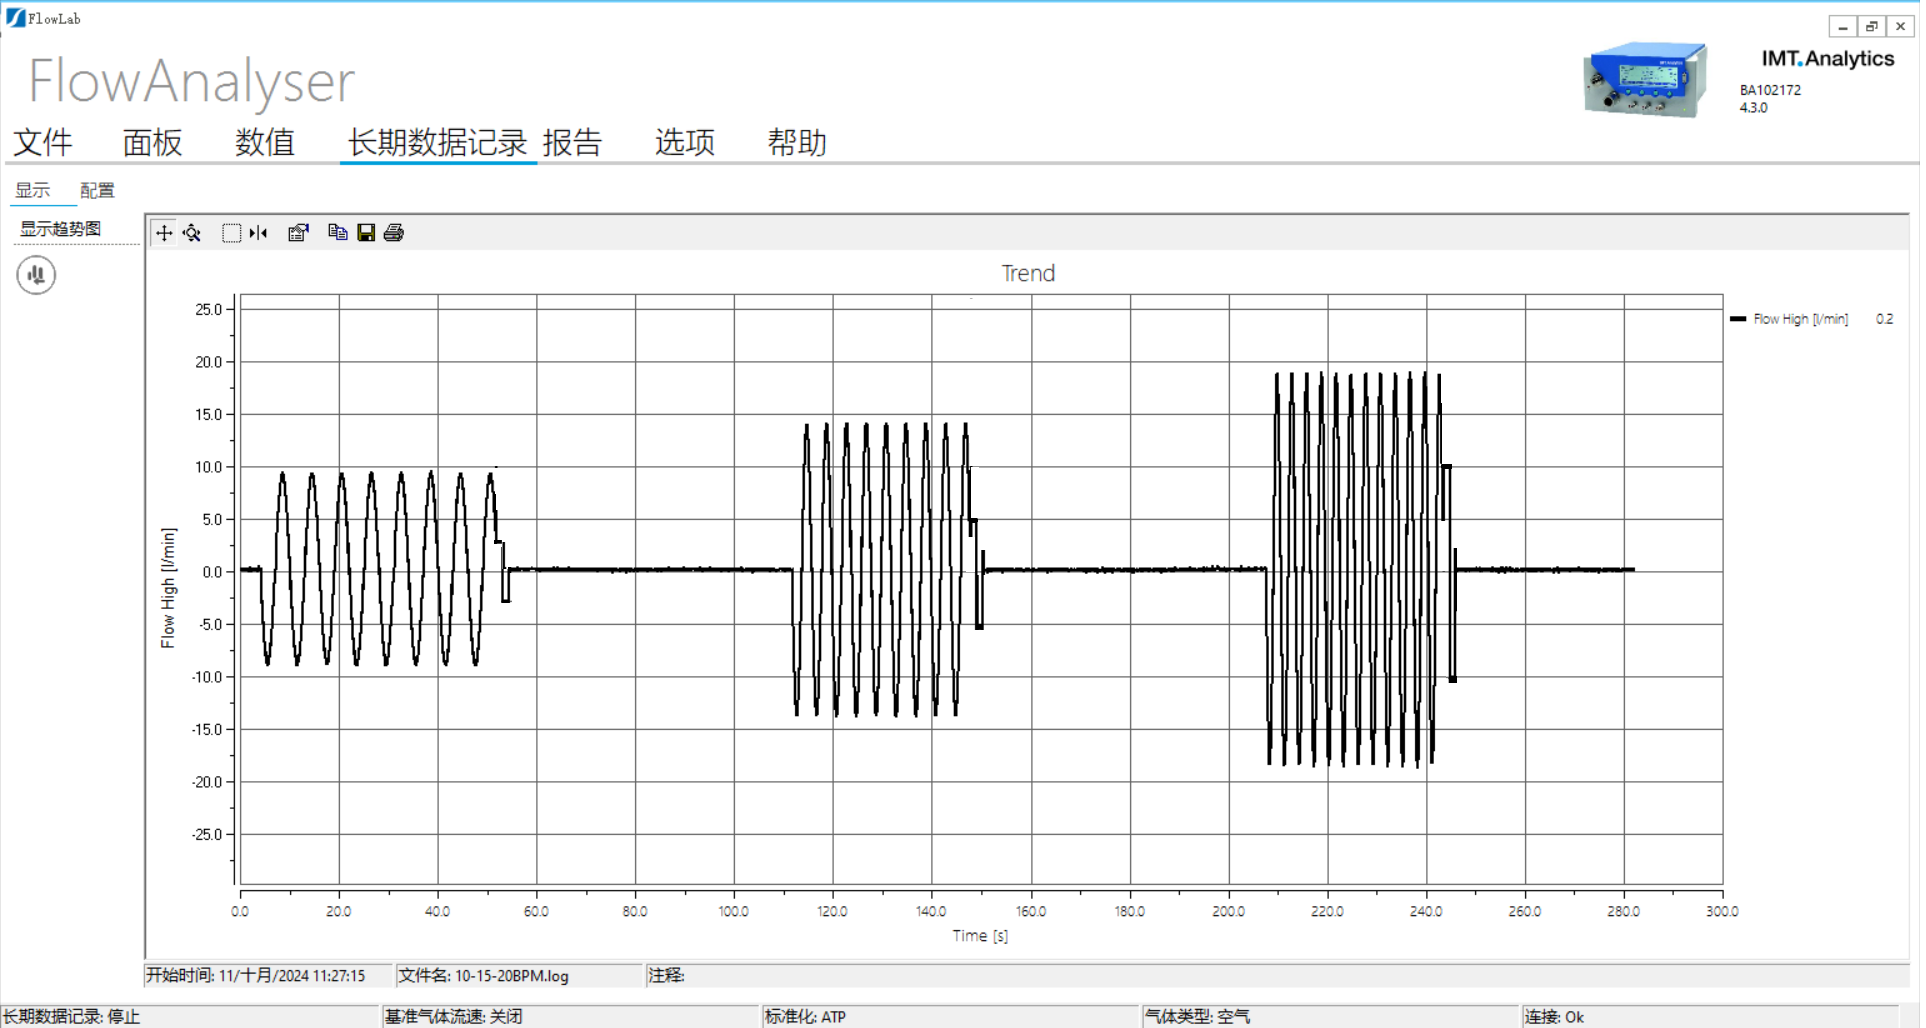
Task: Click the round load trend data button
Action: (36, 275)
